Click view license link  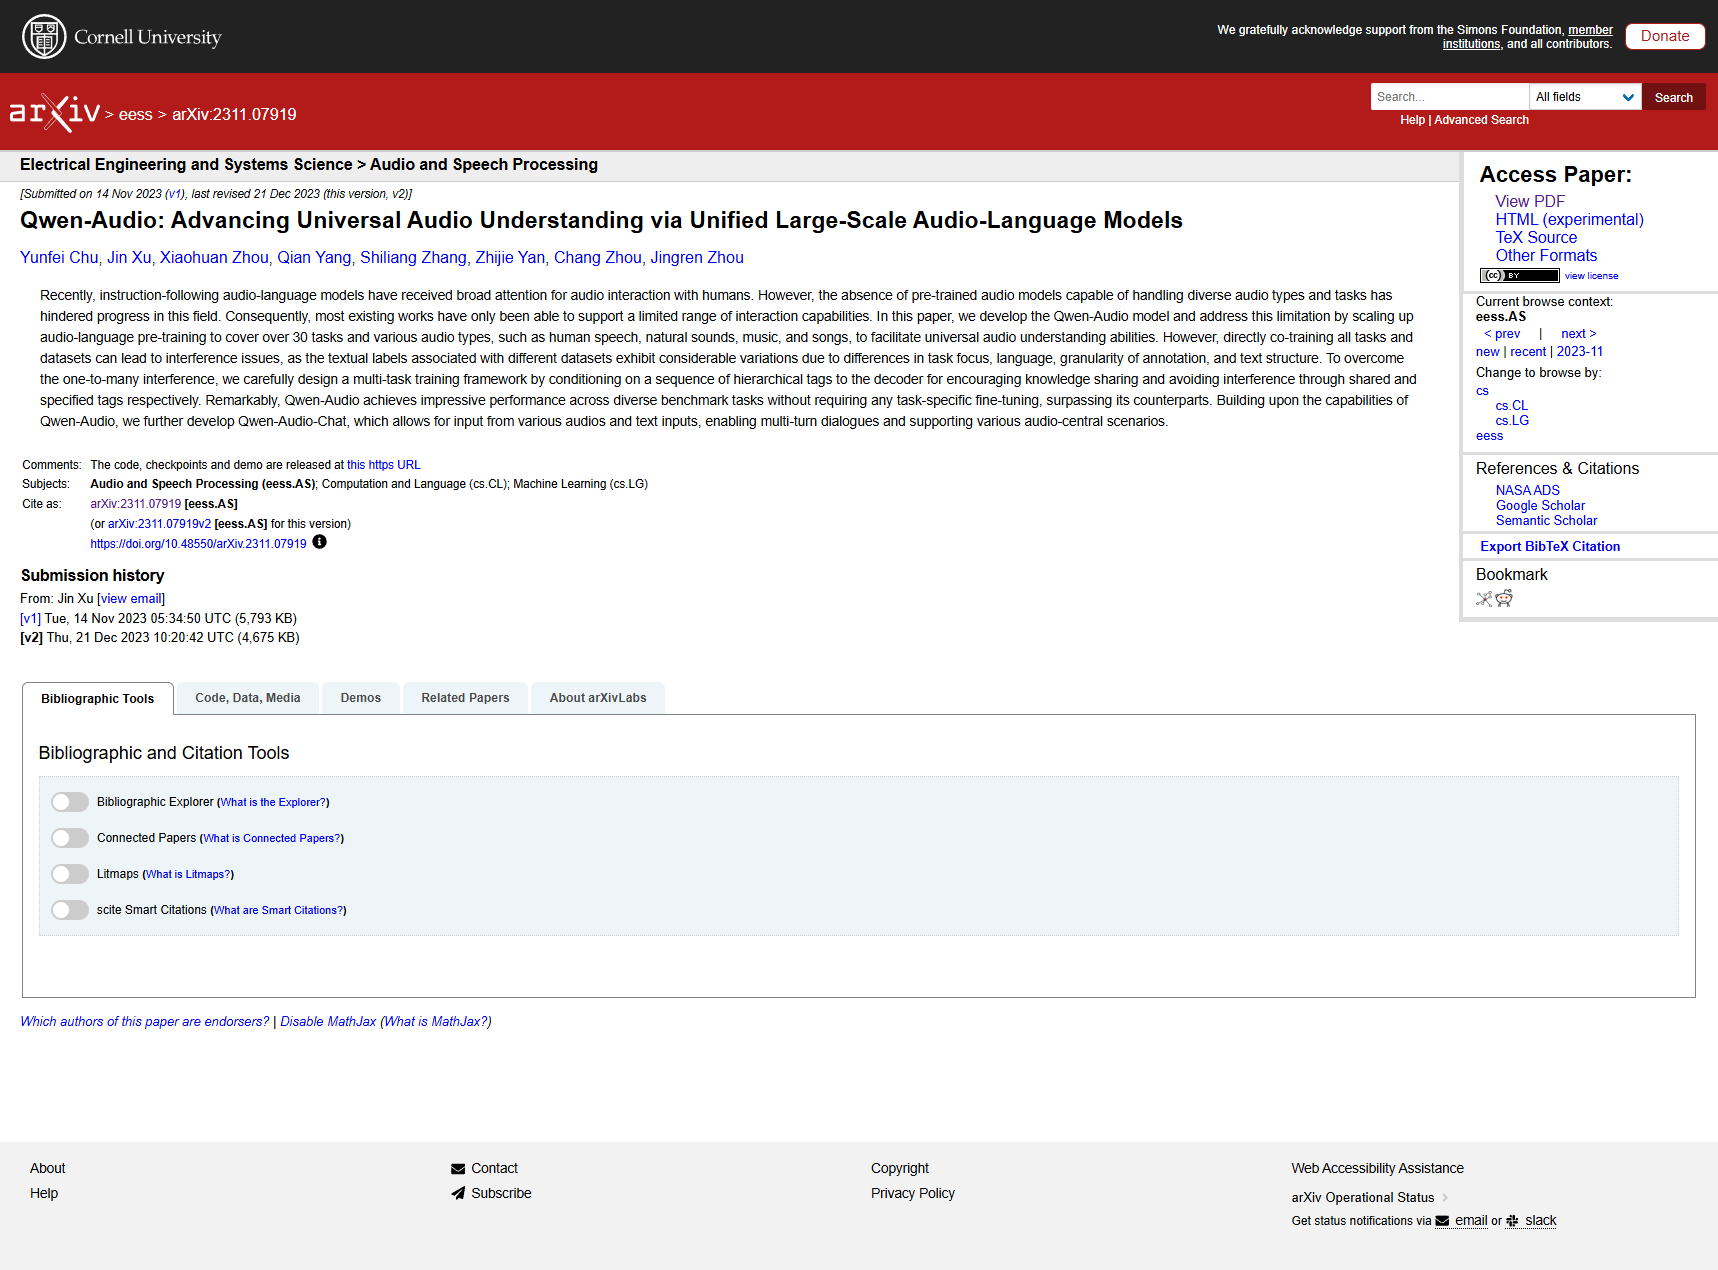pyautogui.click(x=1591, y=276)
